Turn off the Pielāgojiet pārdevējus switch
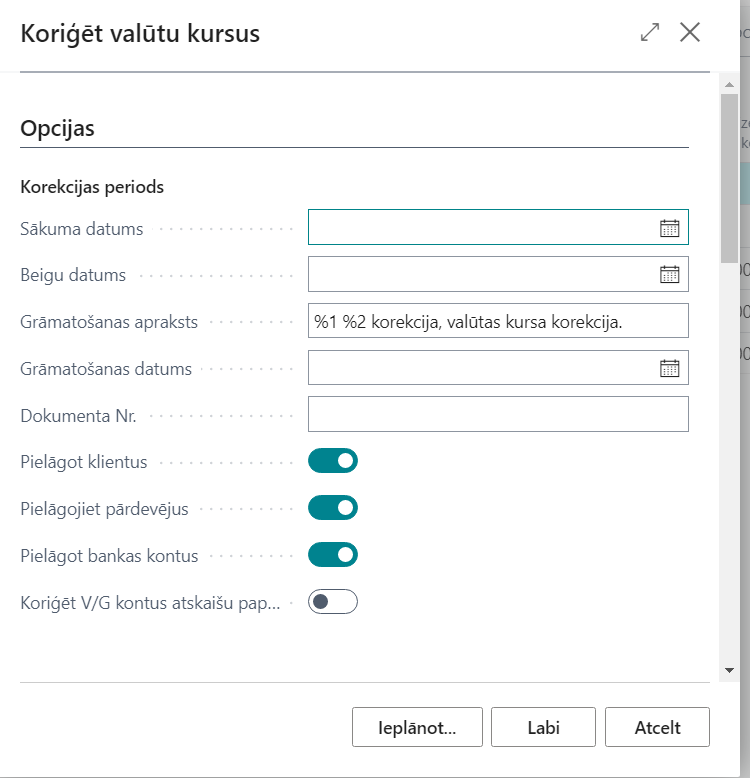This screenshot has width=750, height=778. click(x=333, y=508)
